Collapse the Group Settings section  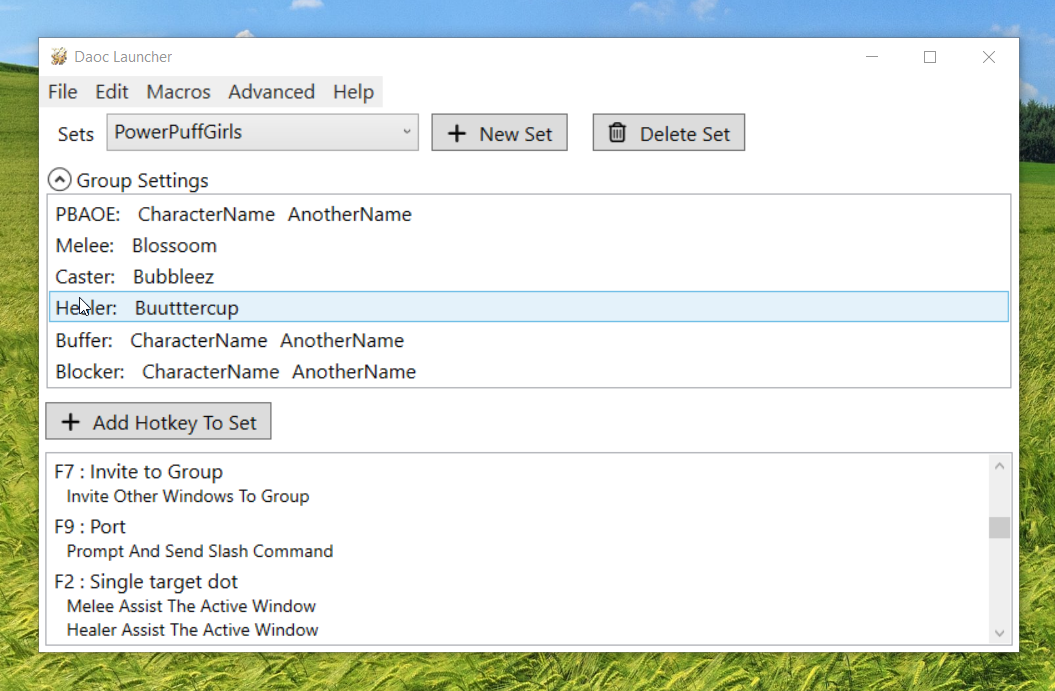[x=59, y=179]
